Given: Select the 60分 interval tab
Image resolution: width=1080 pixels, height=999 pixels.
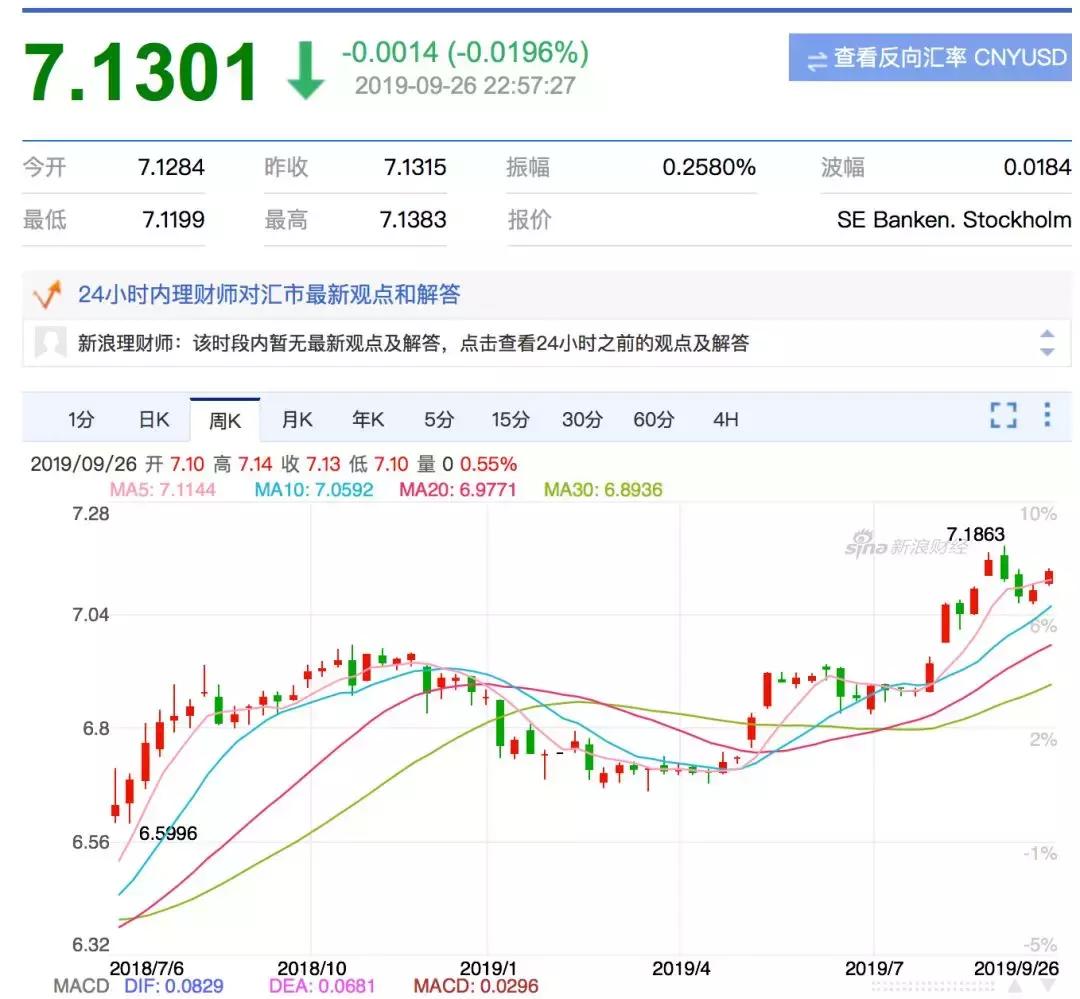Looking at the screenshot, I should click(654, 420).
